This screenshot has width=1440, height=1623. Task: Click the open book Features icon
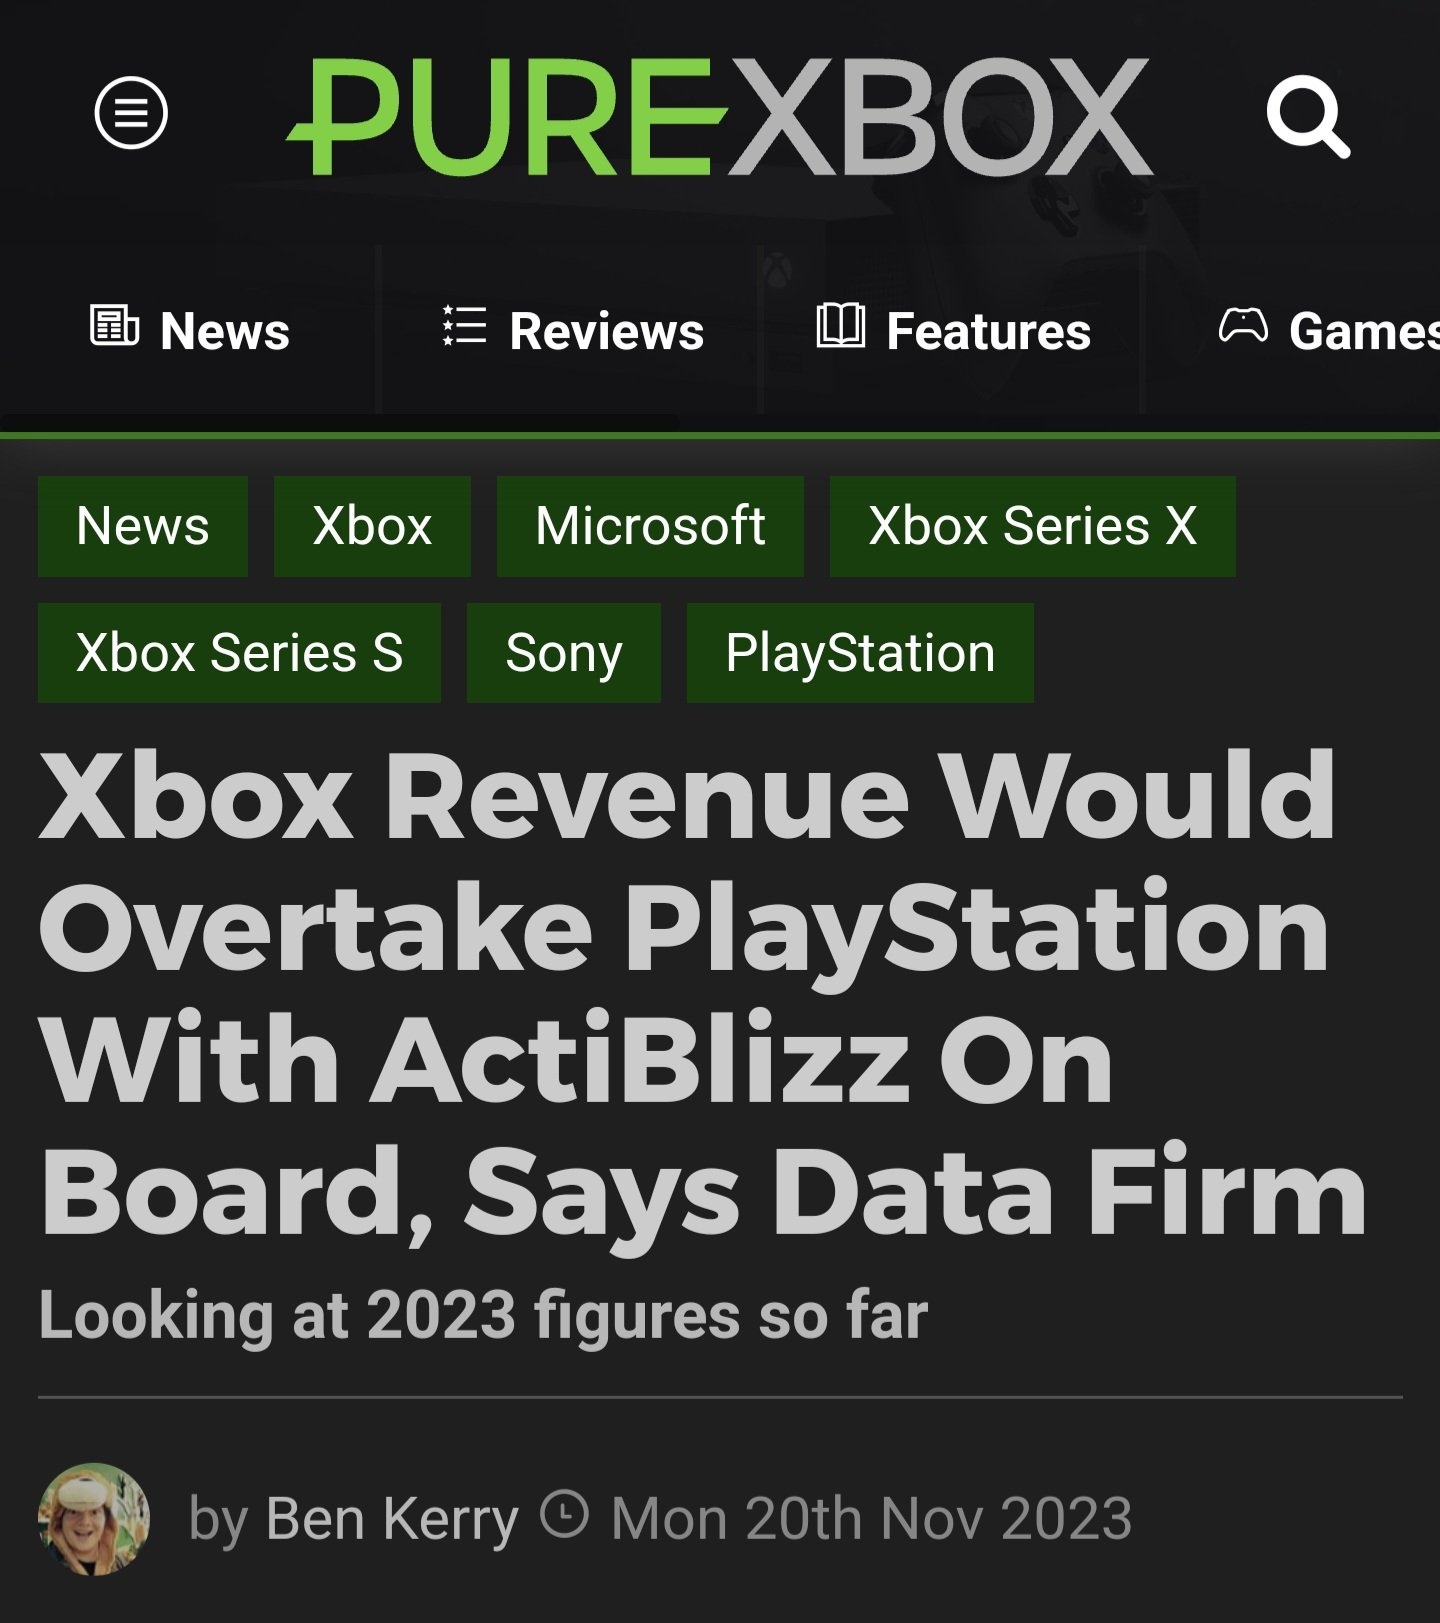(840, 326)
